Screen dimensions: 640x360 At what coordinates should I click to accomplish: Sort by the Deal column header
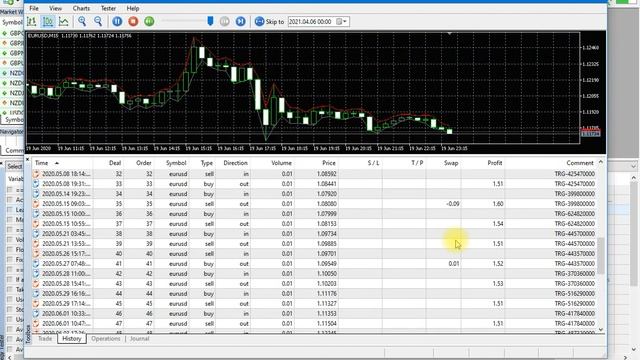(x=109, y=163)
